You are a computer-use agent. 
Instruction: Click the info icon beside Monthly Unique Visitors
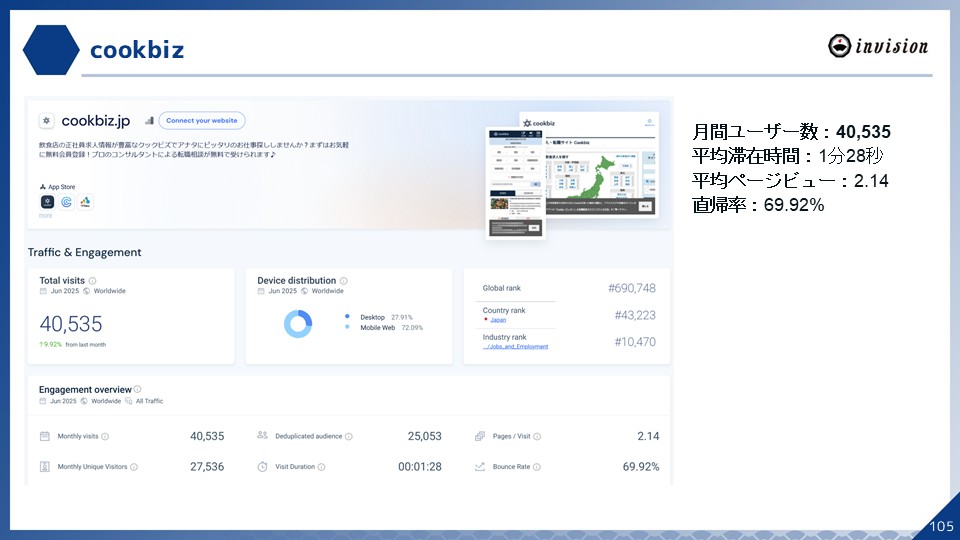coord(134,467)
